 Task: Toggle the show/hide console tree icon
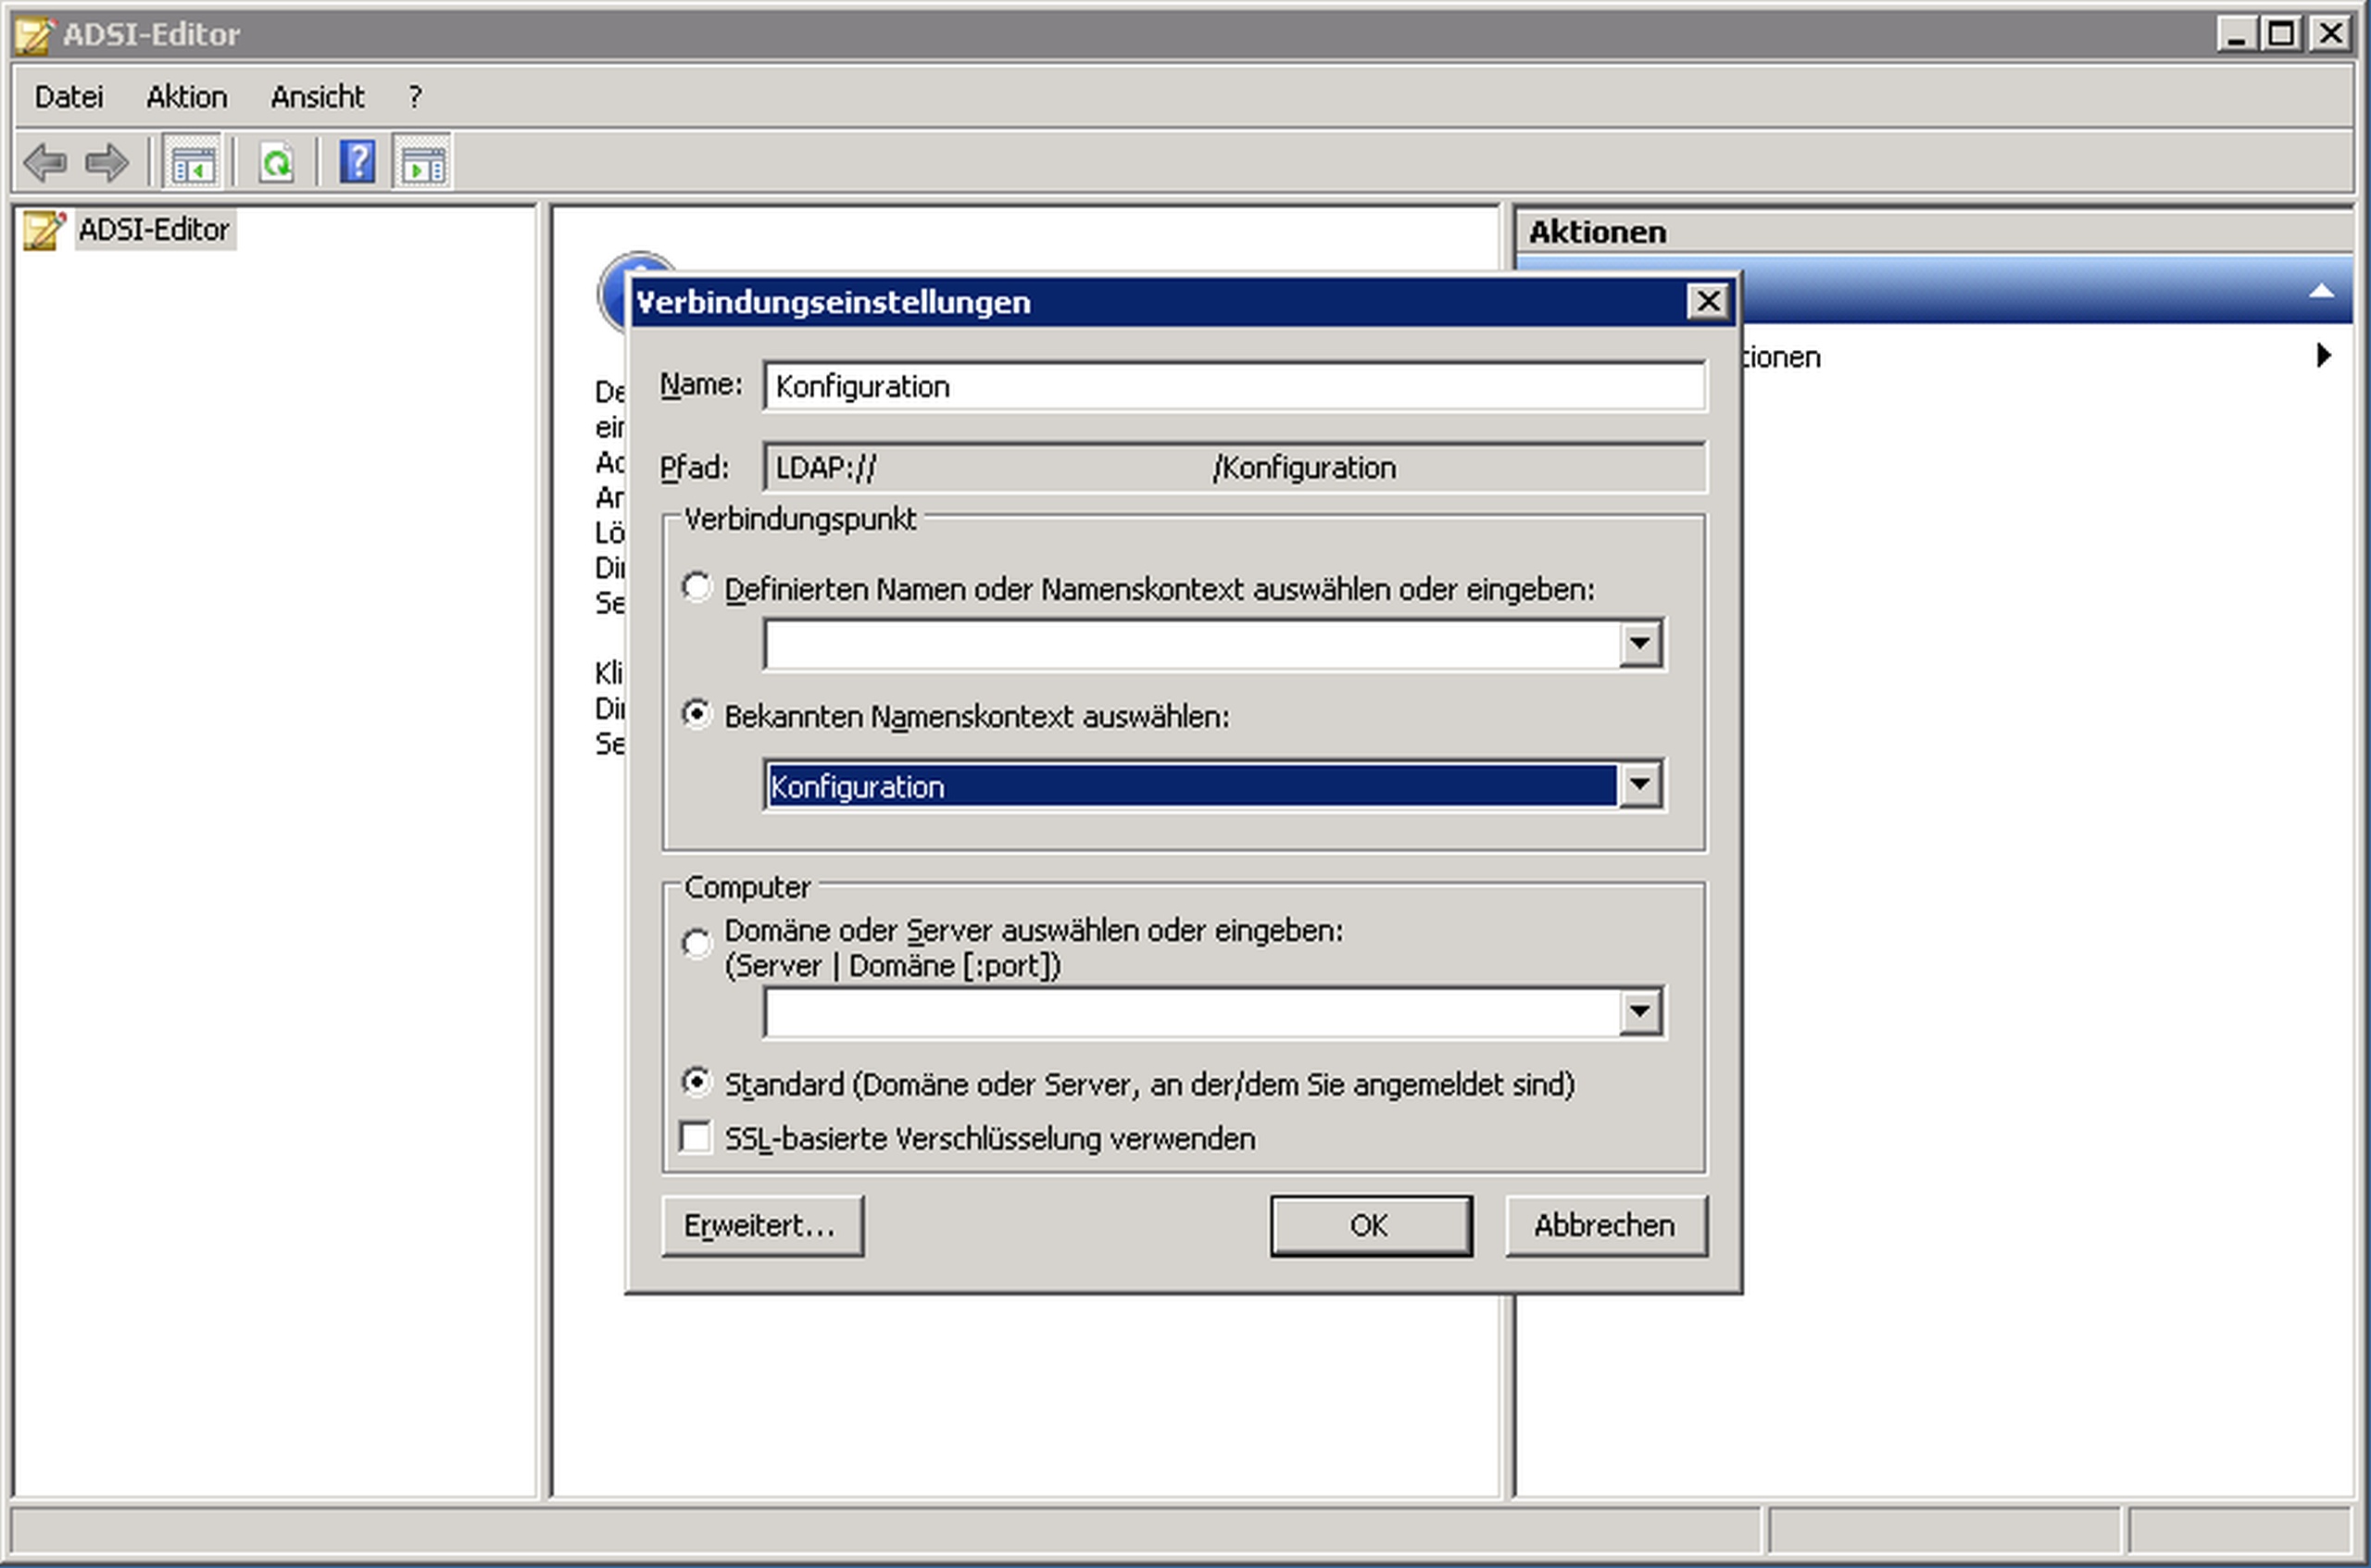click(192, 162)
